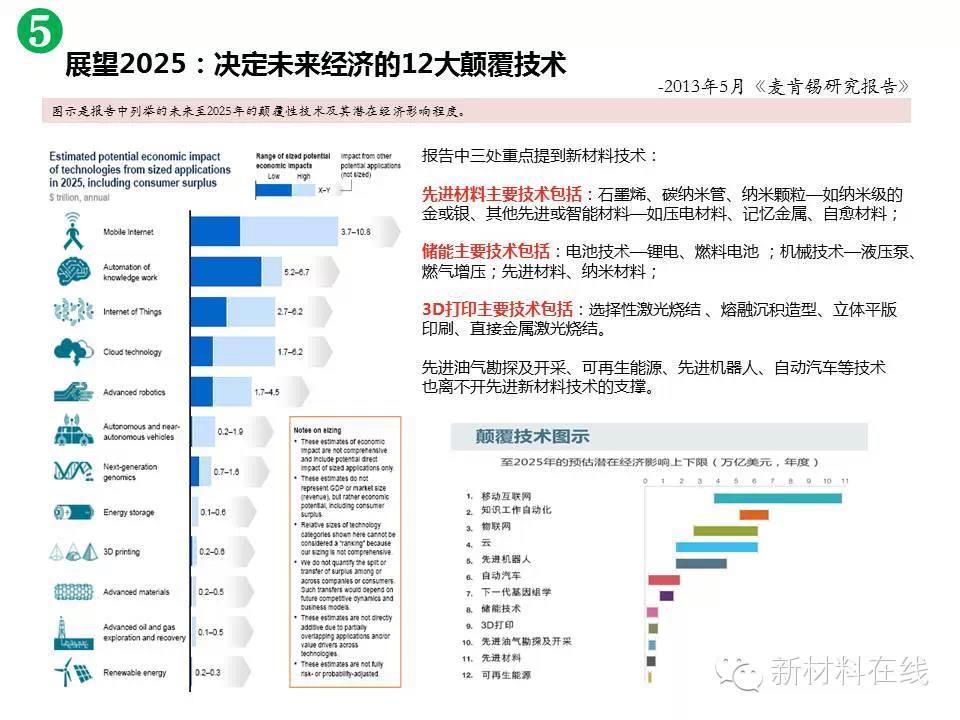Select the Renewable energy wind turbine icon

pos(74,671)
